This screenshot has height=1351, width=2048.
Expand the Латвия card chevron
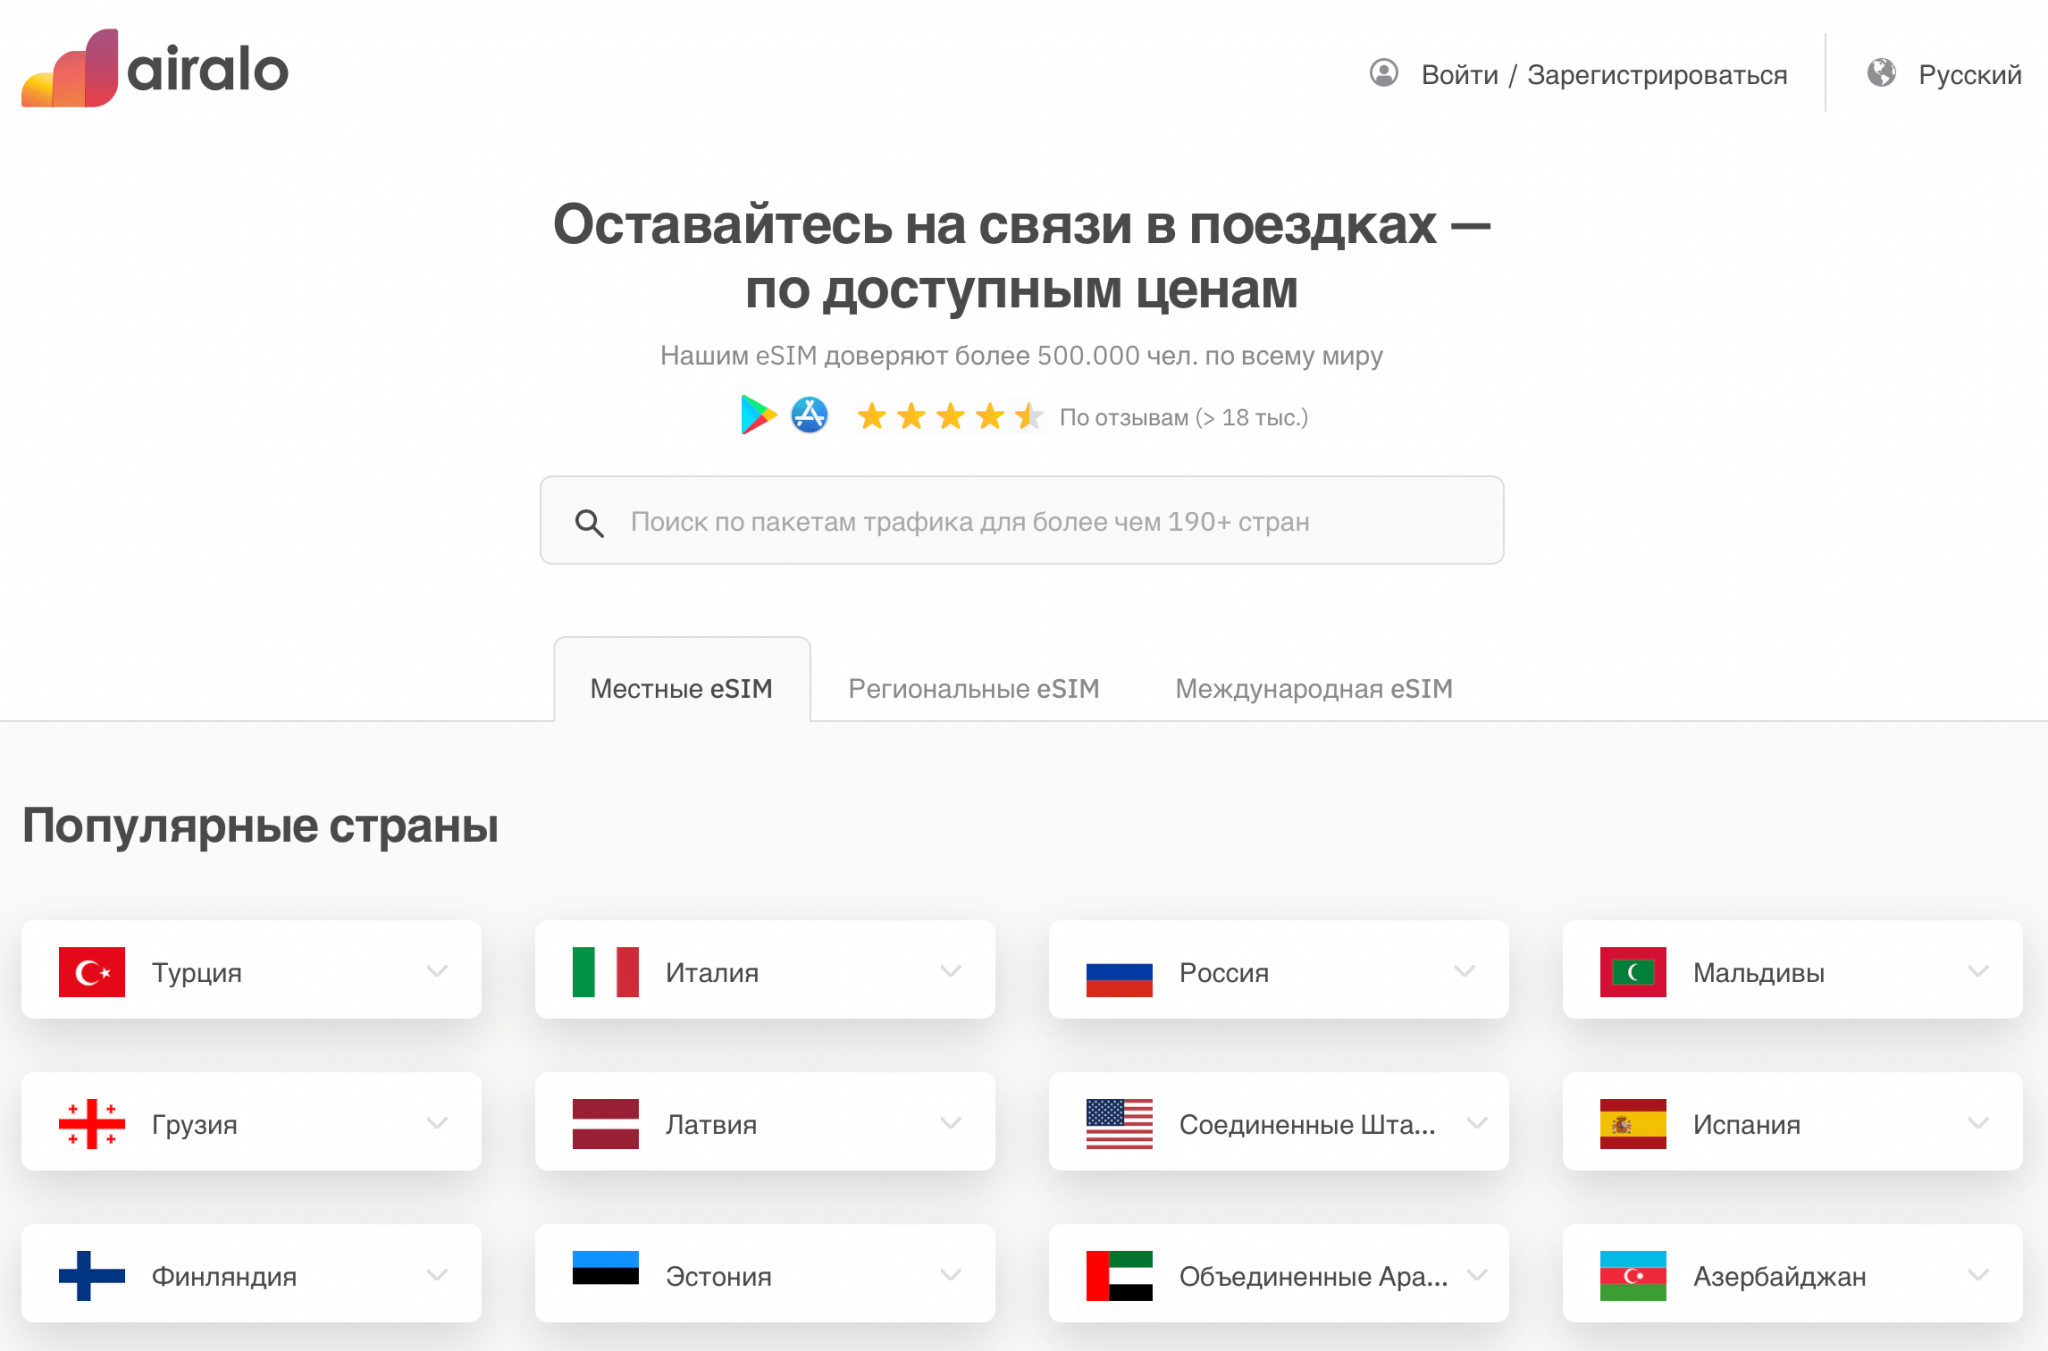(x=951, y=1123)
